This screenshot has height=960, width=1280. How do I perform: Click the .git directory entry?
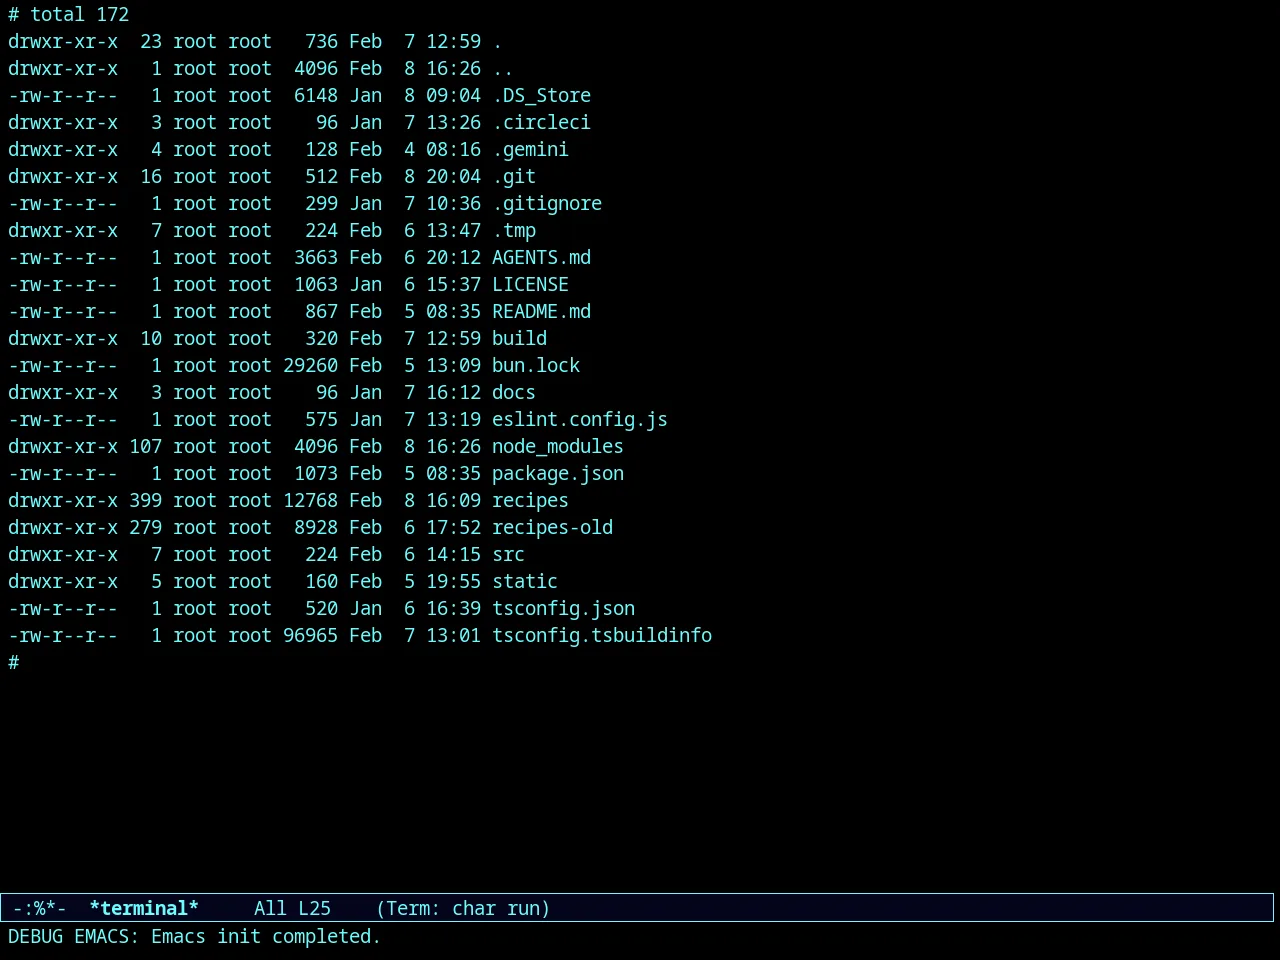514,177
